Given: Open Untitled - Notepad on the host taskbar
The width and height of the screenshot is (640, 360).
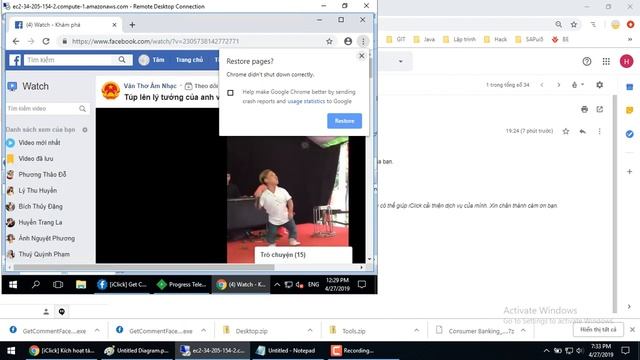Looking at the screenshot, I should 286,351.
